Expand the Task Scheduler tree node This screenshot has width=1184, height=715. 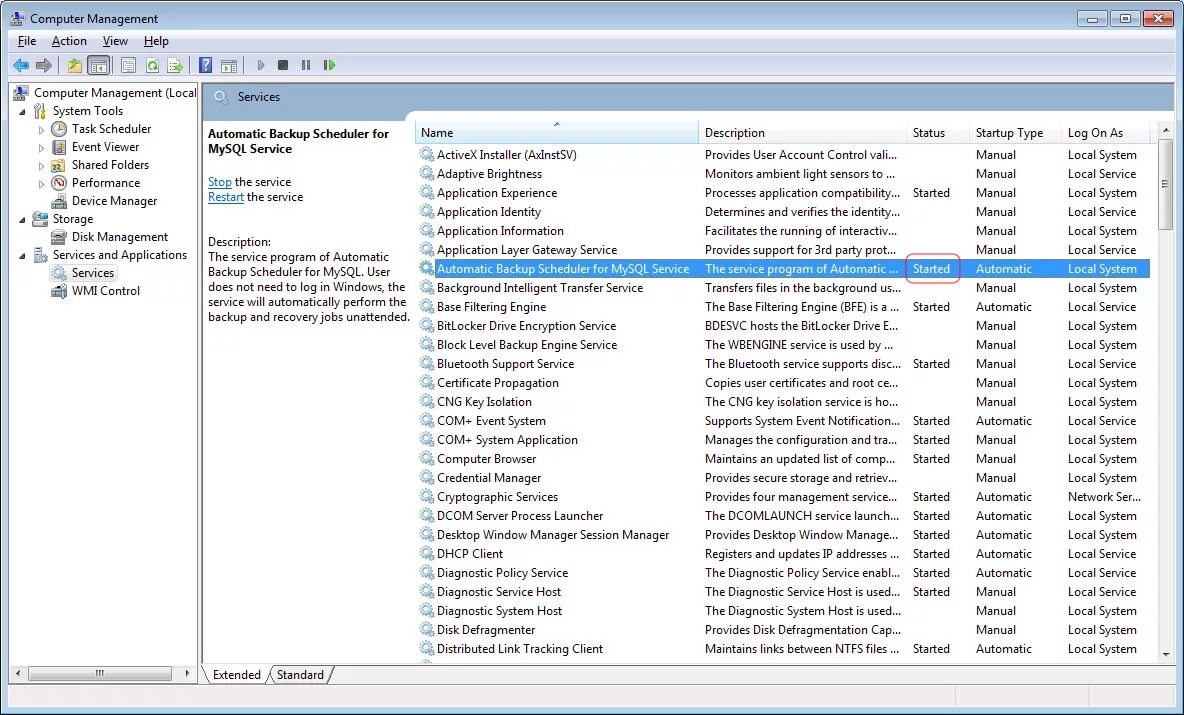tap(41, 128)
